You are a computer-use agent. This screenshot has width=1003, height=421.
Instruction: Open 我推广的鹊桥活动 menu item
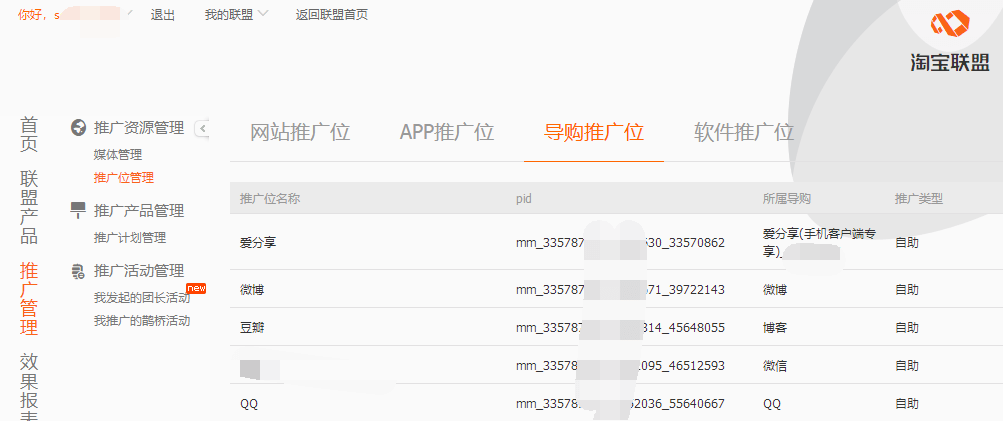(142, 321)
